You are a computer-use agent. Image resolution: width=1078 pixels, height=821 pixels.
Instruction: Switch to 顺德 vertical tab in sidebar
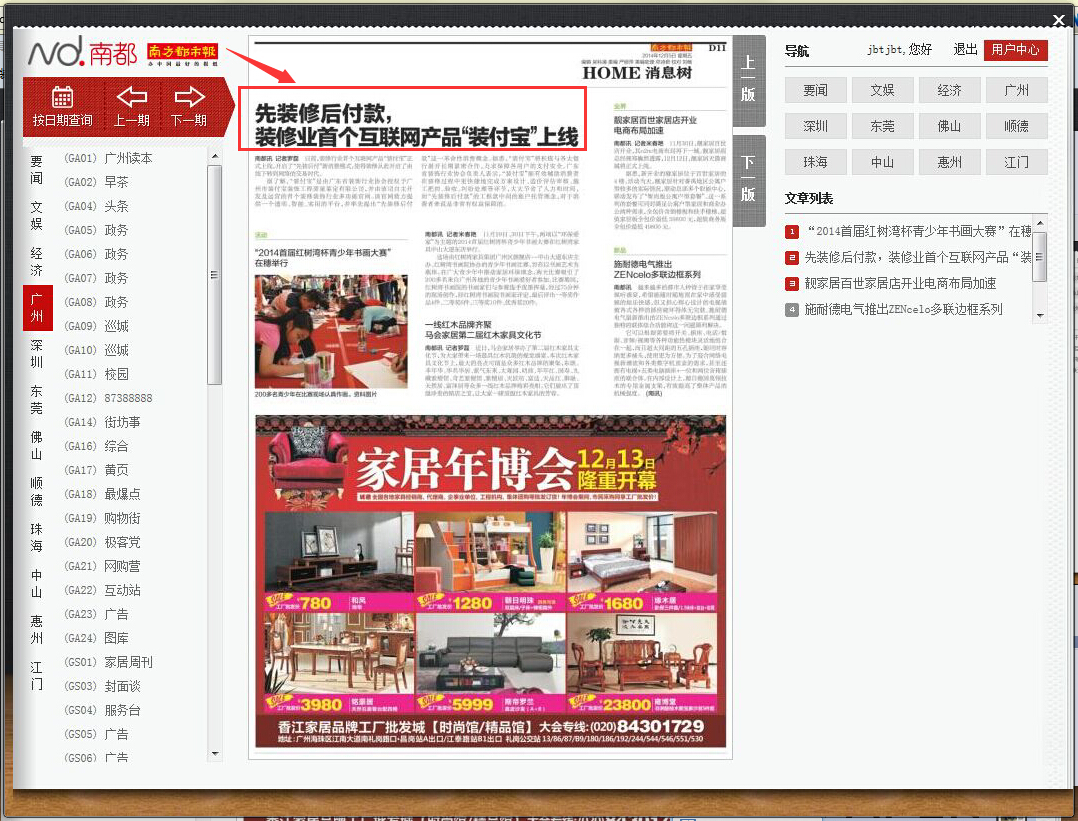pyautogui.click(x=36, y=492)
